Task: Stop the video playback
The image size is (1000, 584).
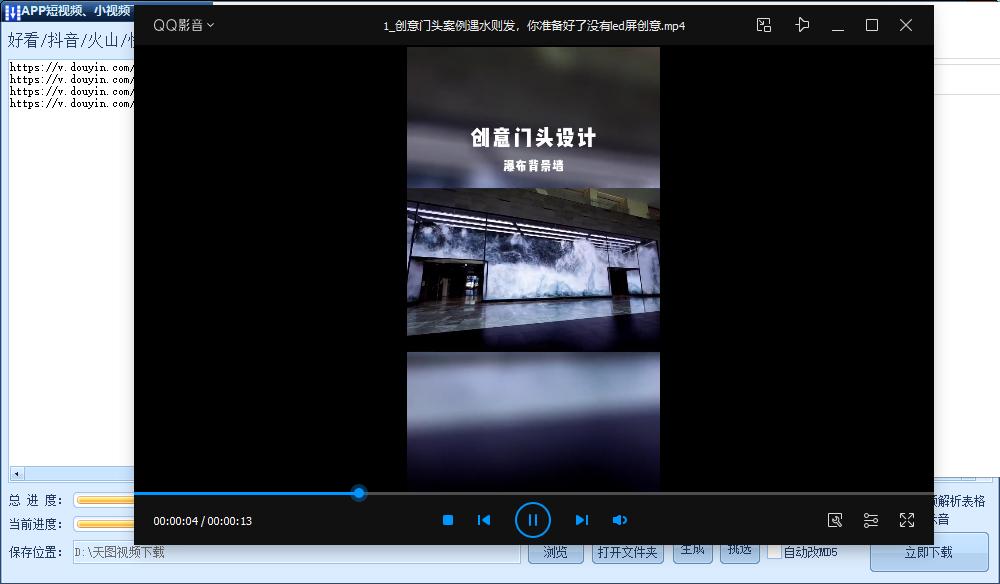Action: point(447,520)
